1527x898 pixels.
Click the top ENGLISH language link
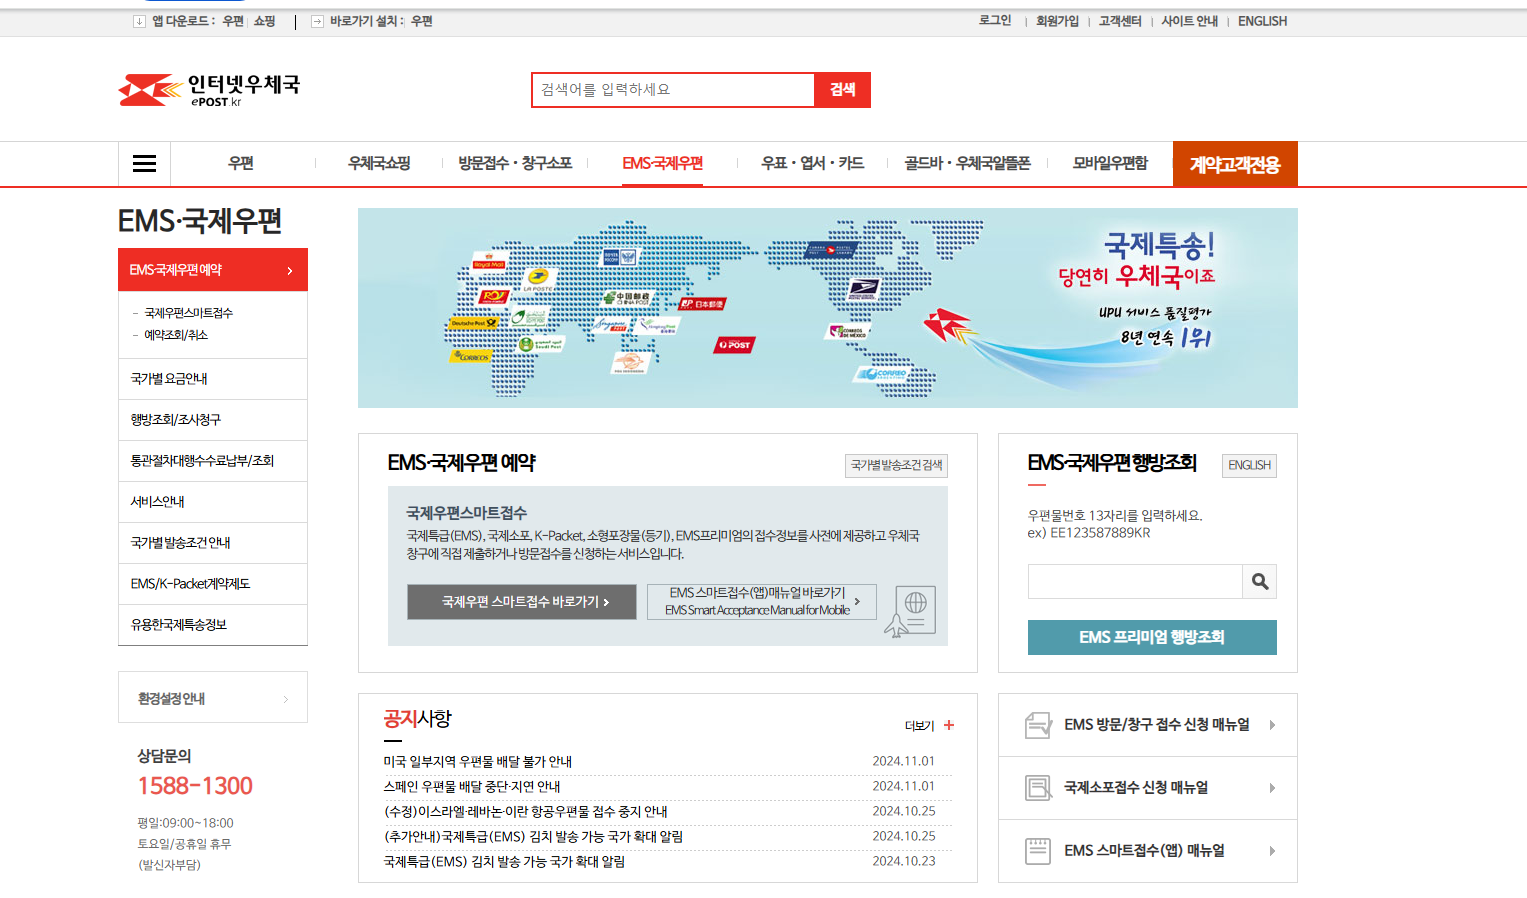click(1262, 21)
